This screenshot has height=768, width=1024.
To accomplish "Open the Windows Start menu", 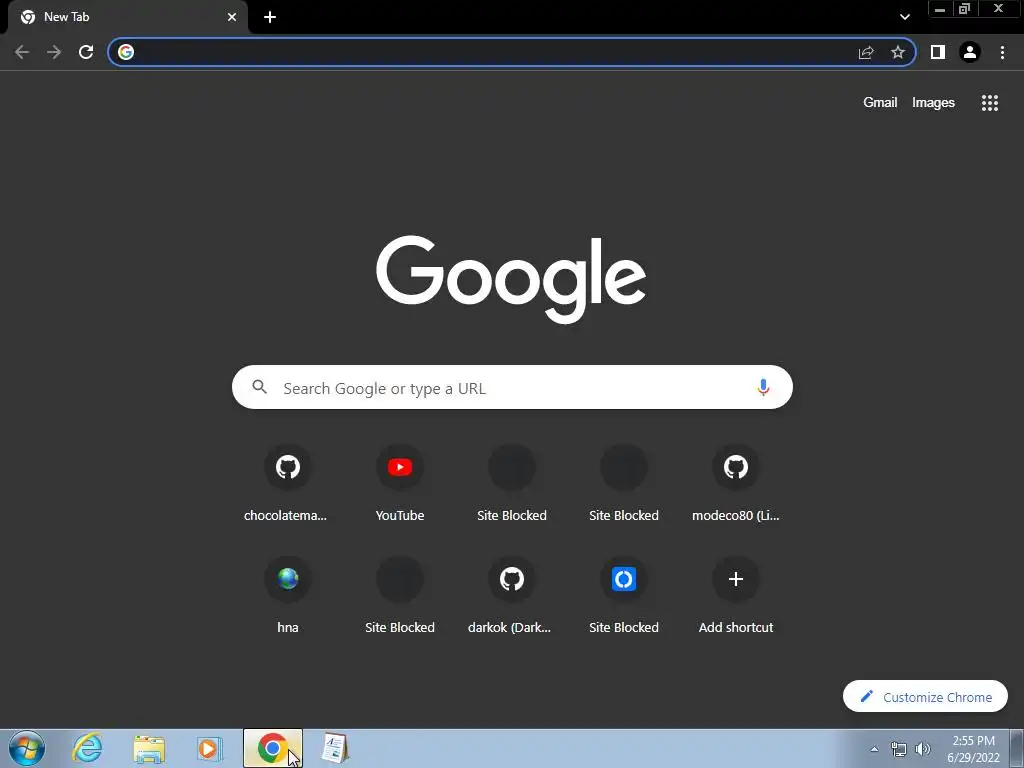I will click(x=27, y=748).
